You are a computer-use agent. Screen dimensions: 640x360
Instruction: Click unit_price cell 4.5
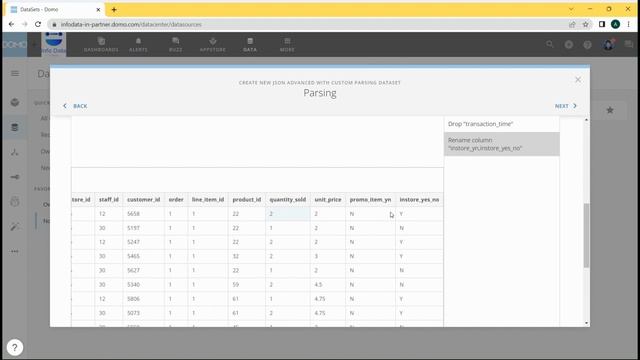[328, 284]
